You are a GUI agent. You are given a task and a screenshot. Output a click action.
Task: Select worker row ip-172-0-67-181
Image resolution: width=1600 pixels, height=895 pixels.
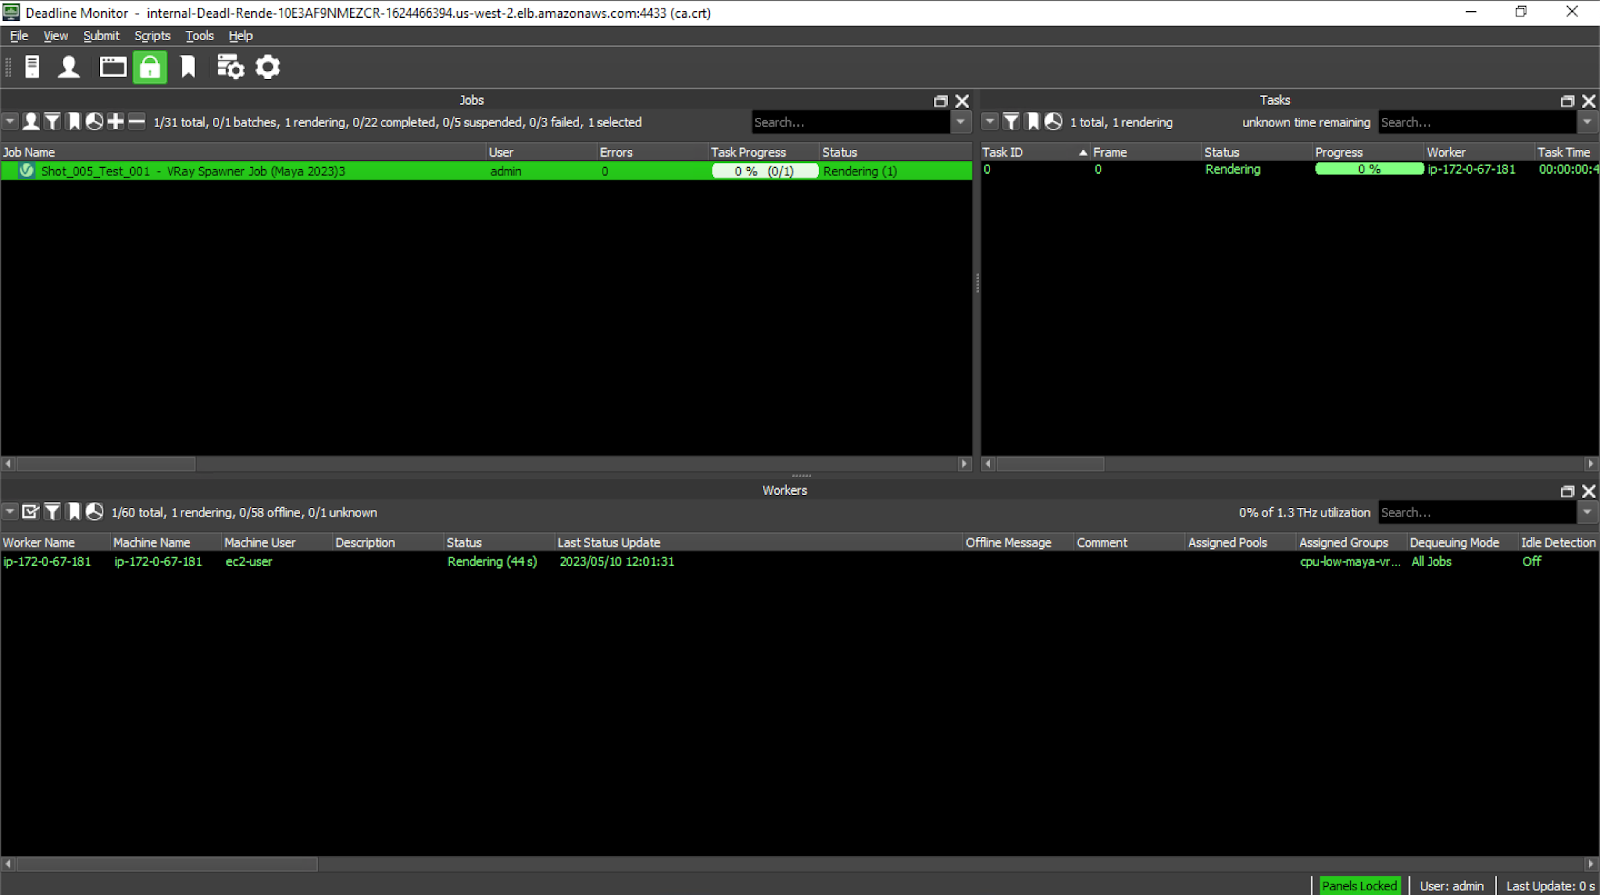click(x=800, y=561)
